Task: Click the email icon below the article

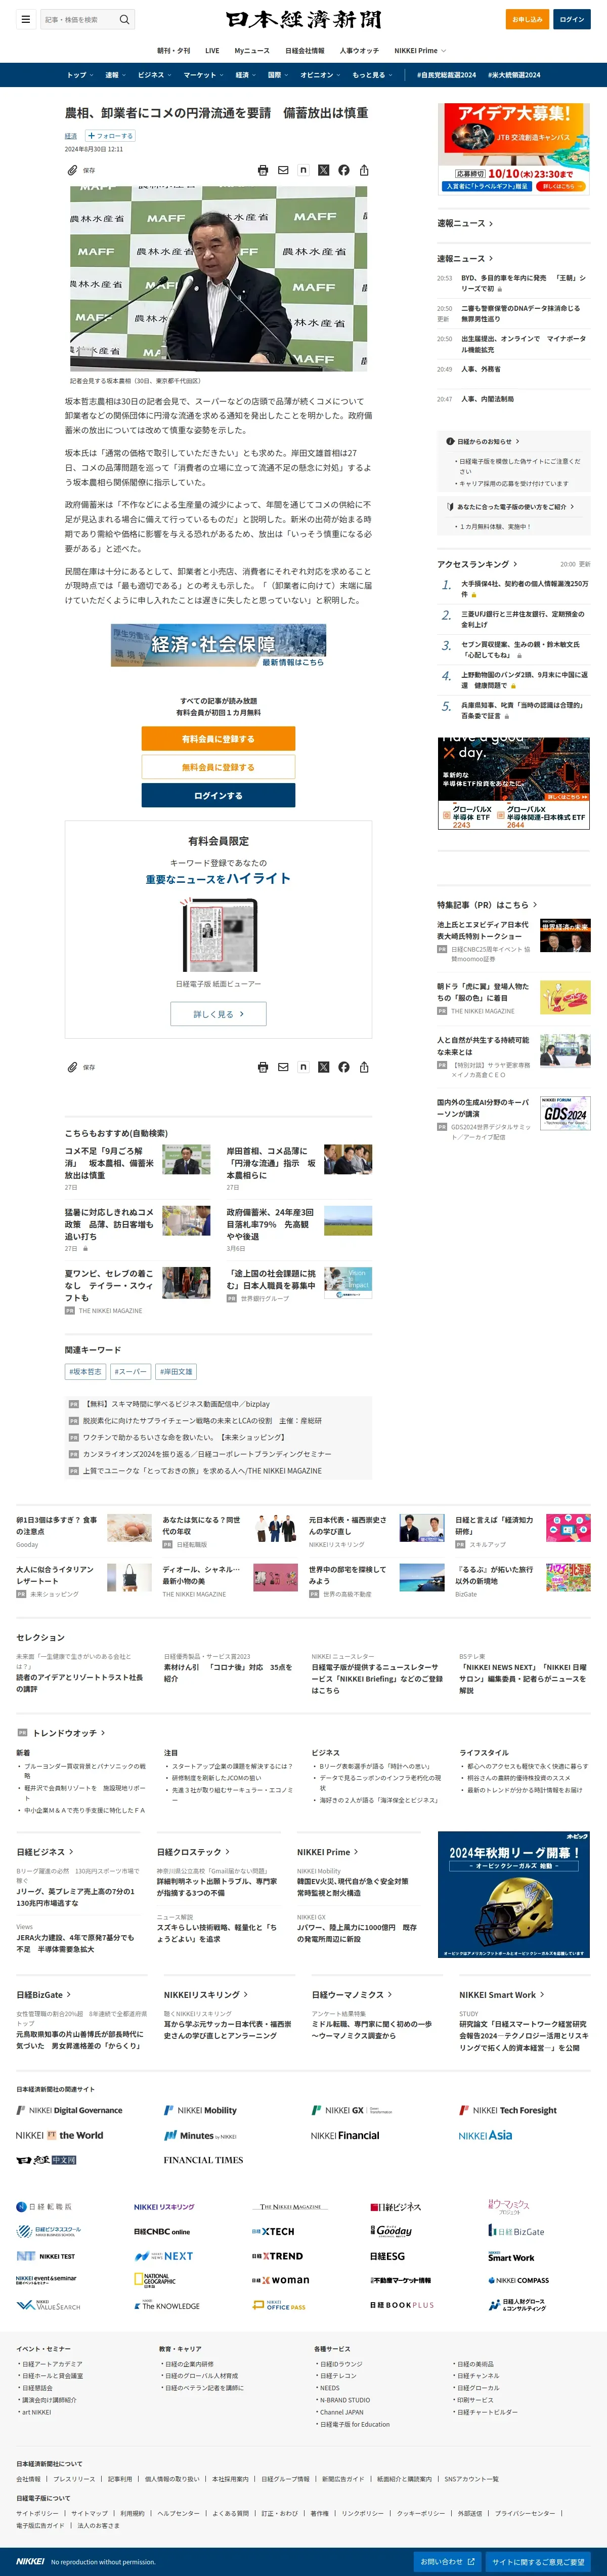Action: 283,1067
